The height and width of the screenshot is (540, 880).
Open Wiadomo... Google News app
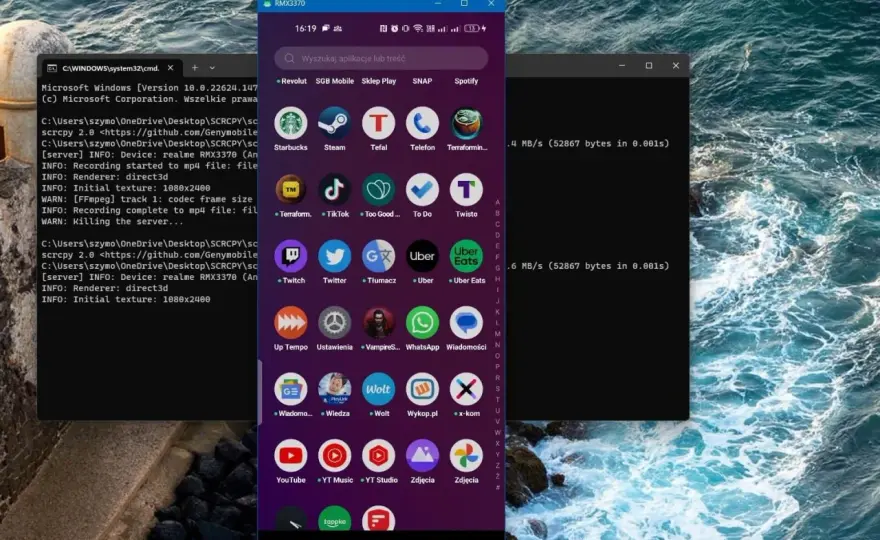tap(291, 389)
